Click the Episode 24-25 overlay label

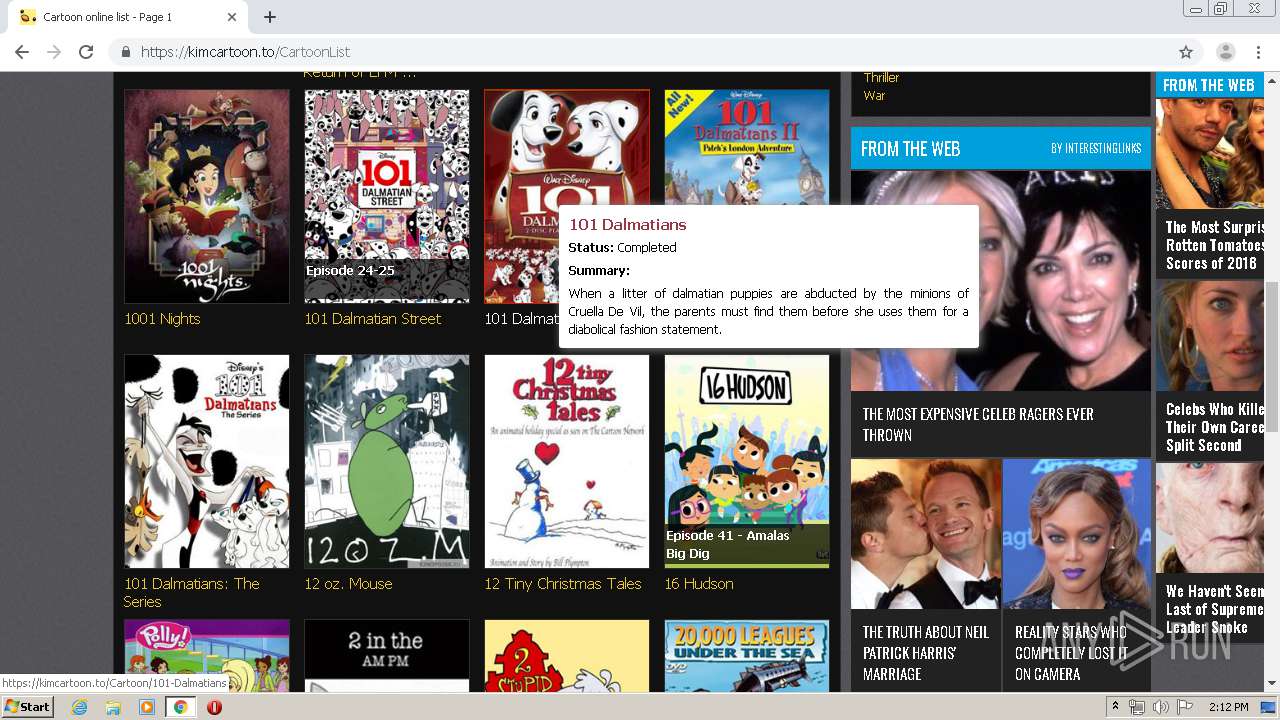click(x=350, y=271)
